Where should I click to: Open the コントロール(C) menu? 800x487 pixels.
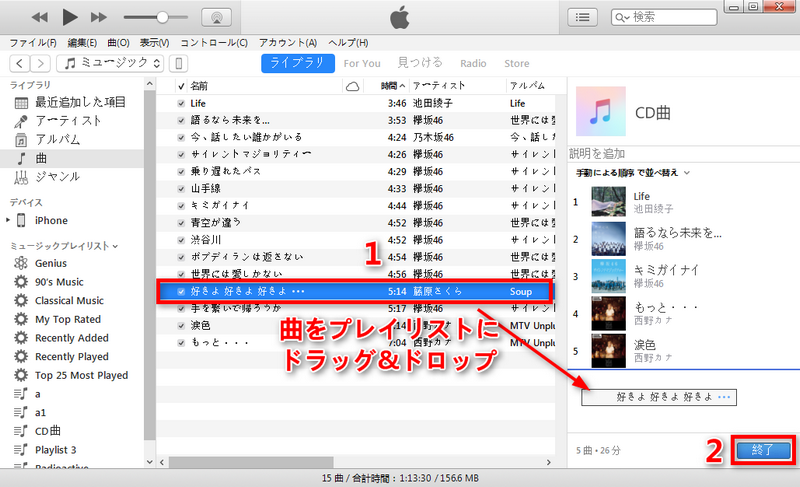(x=214, y=43)
